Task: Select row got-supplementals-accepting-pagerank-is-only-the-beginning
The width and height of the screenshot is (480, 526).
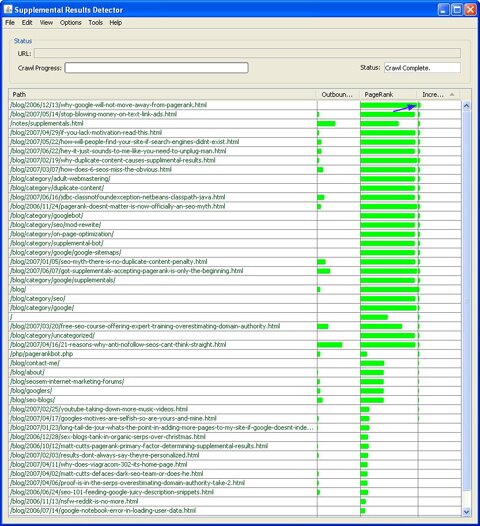Action: [x=235, y=271]
